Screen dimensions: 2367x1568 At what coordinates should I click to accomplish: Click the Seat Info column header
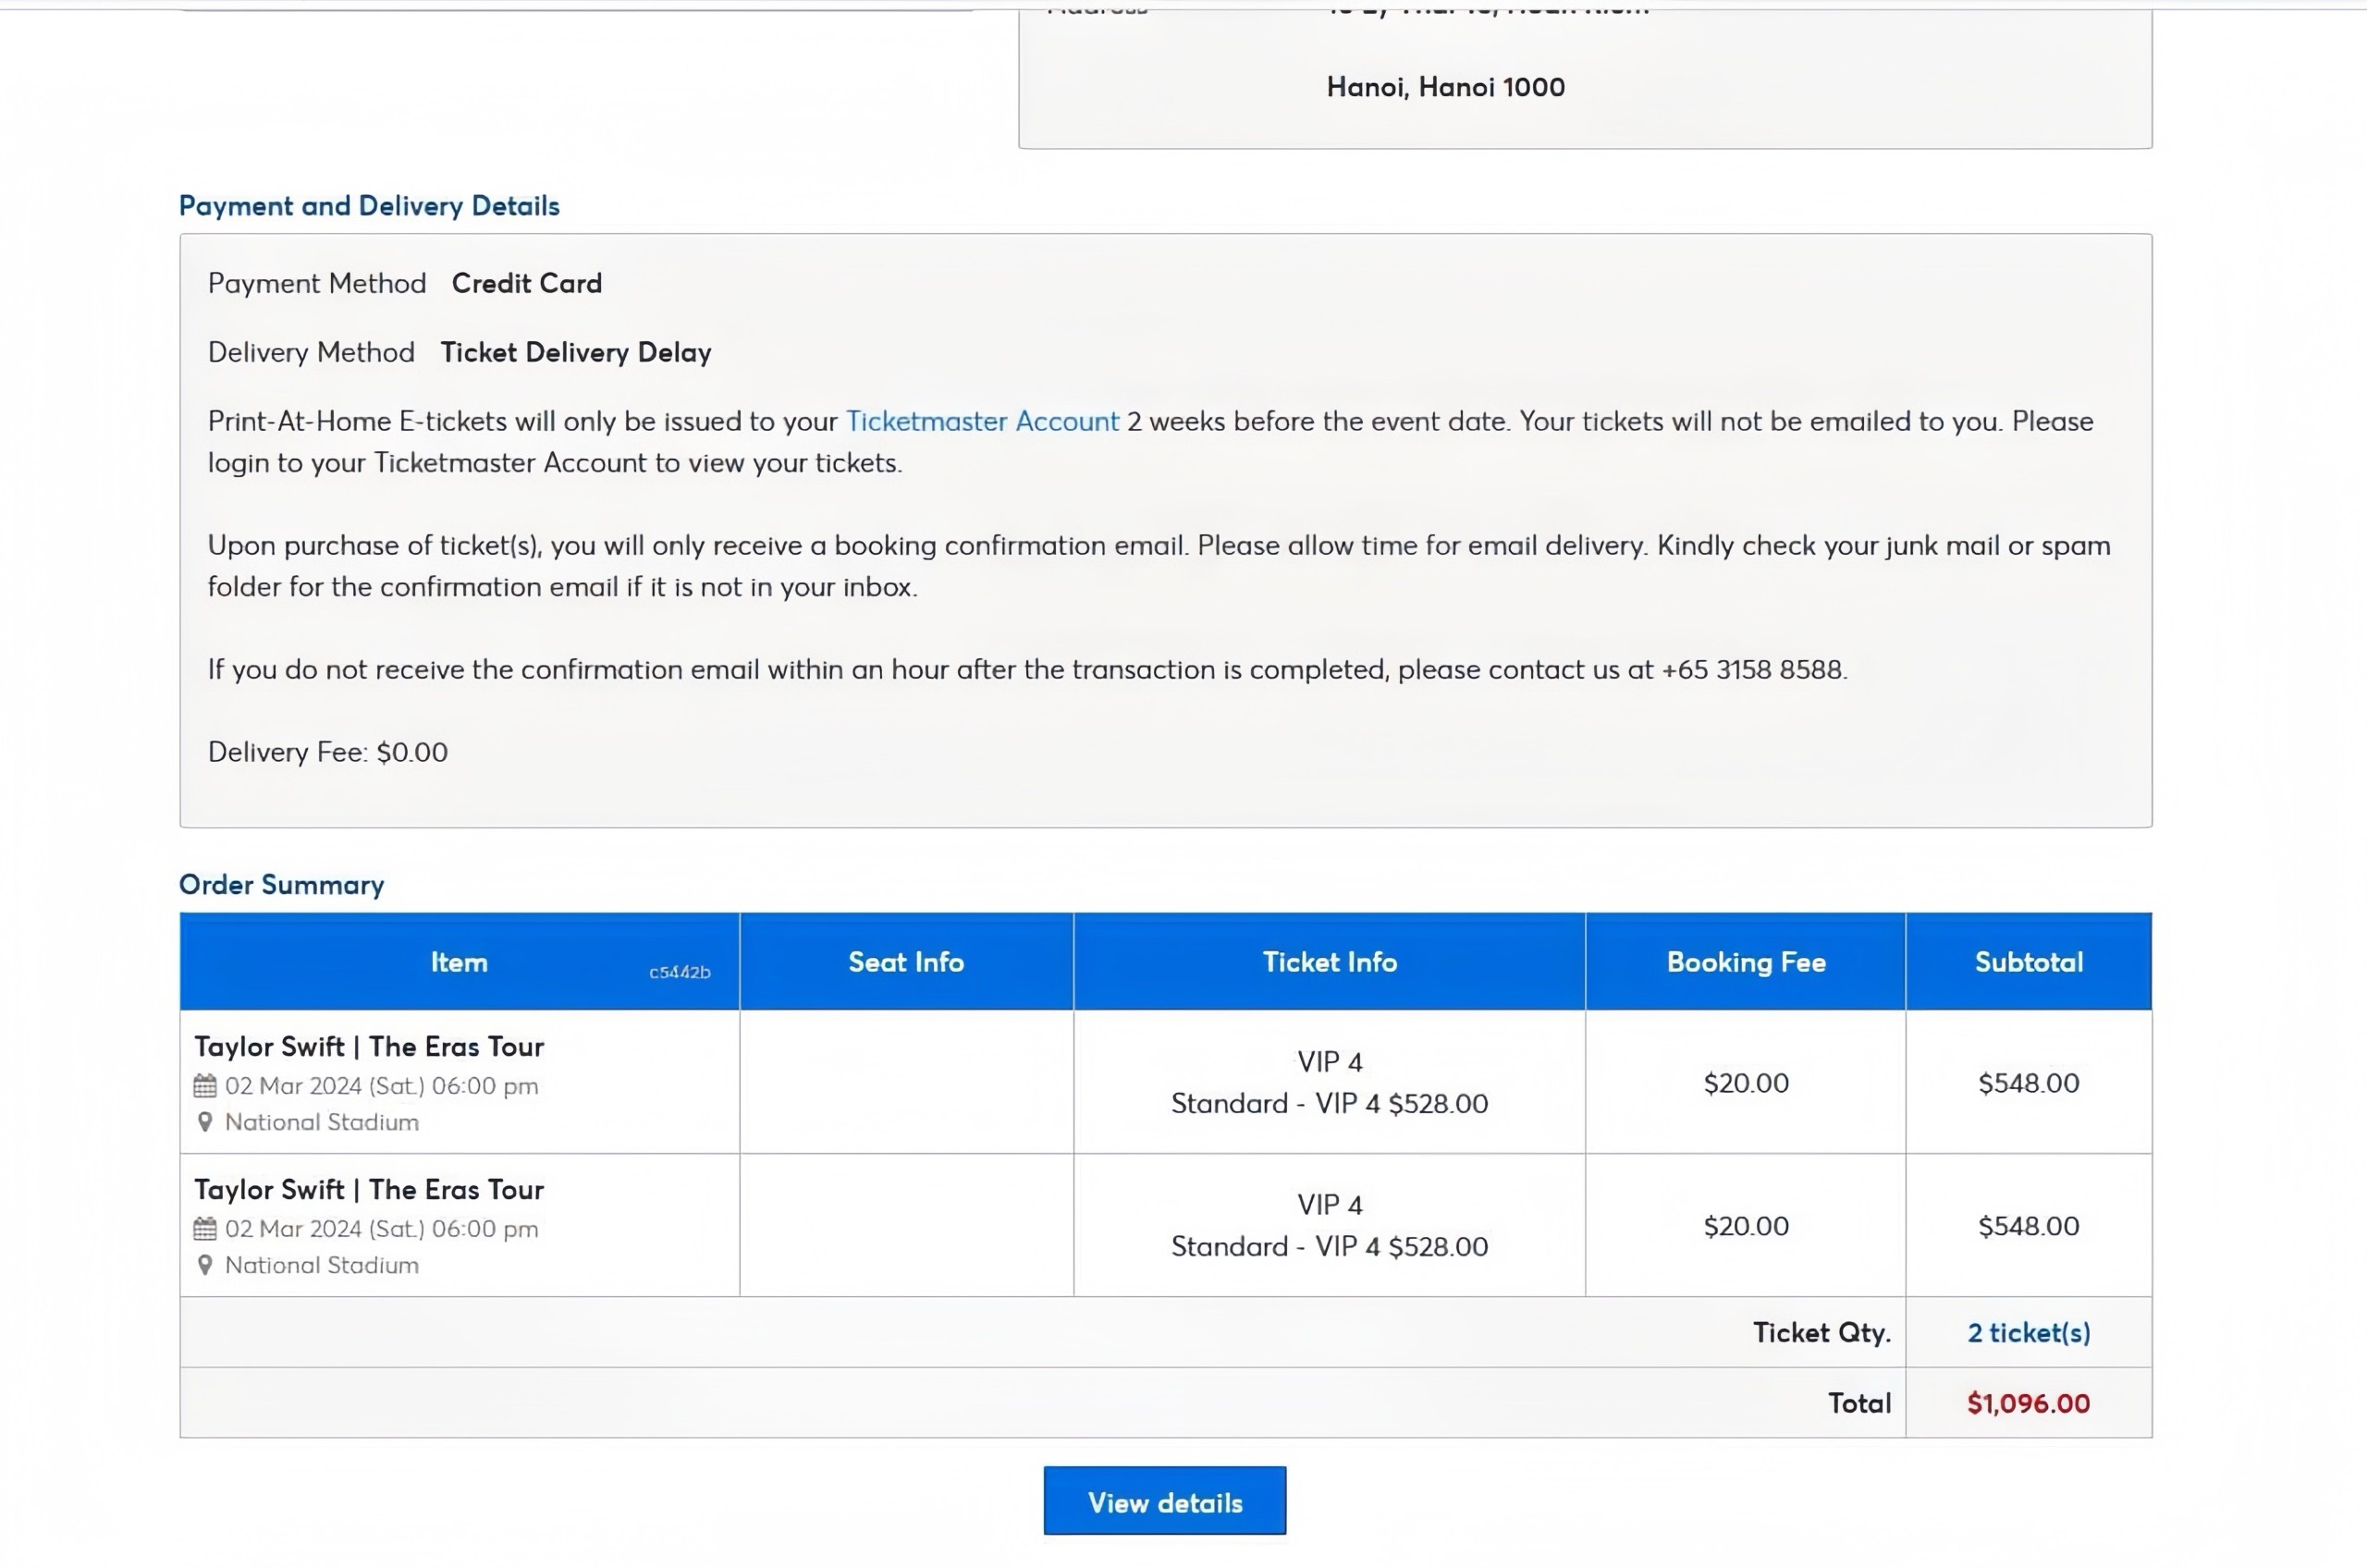coord(906,962)
